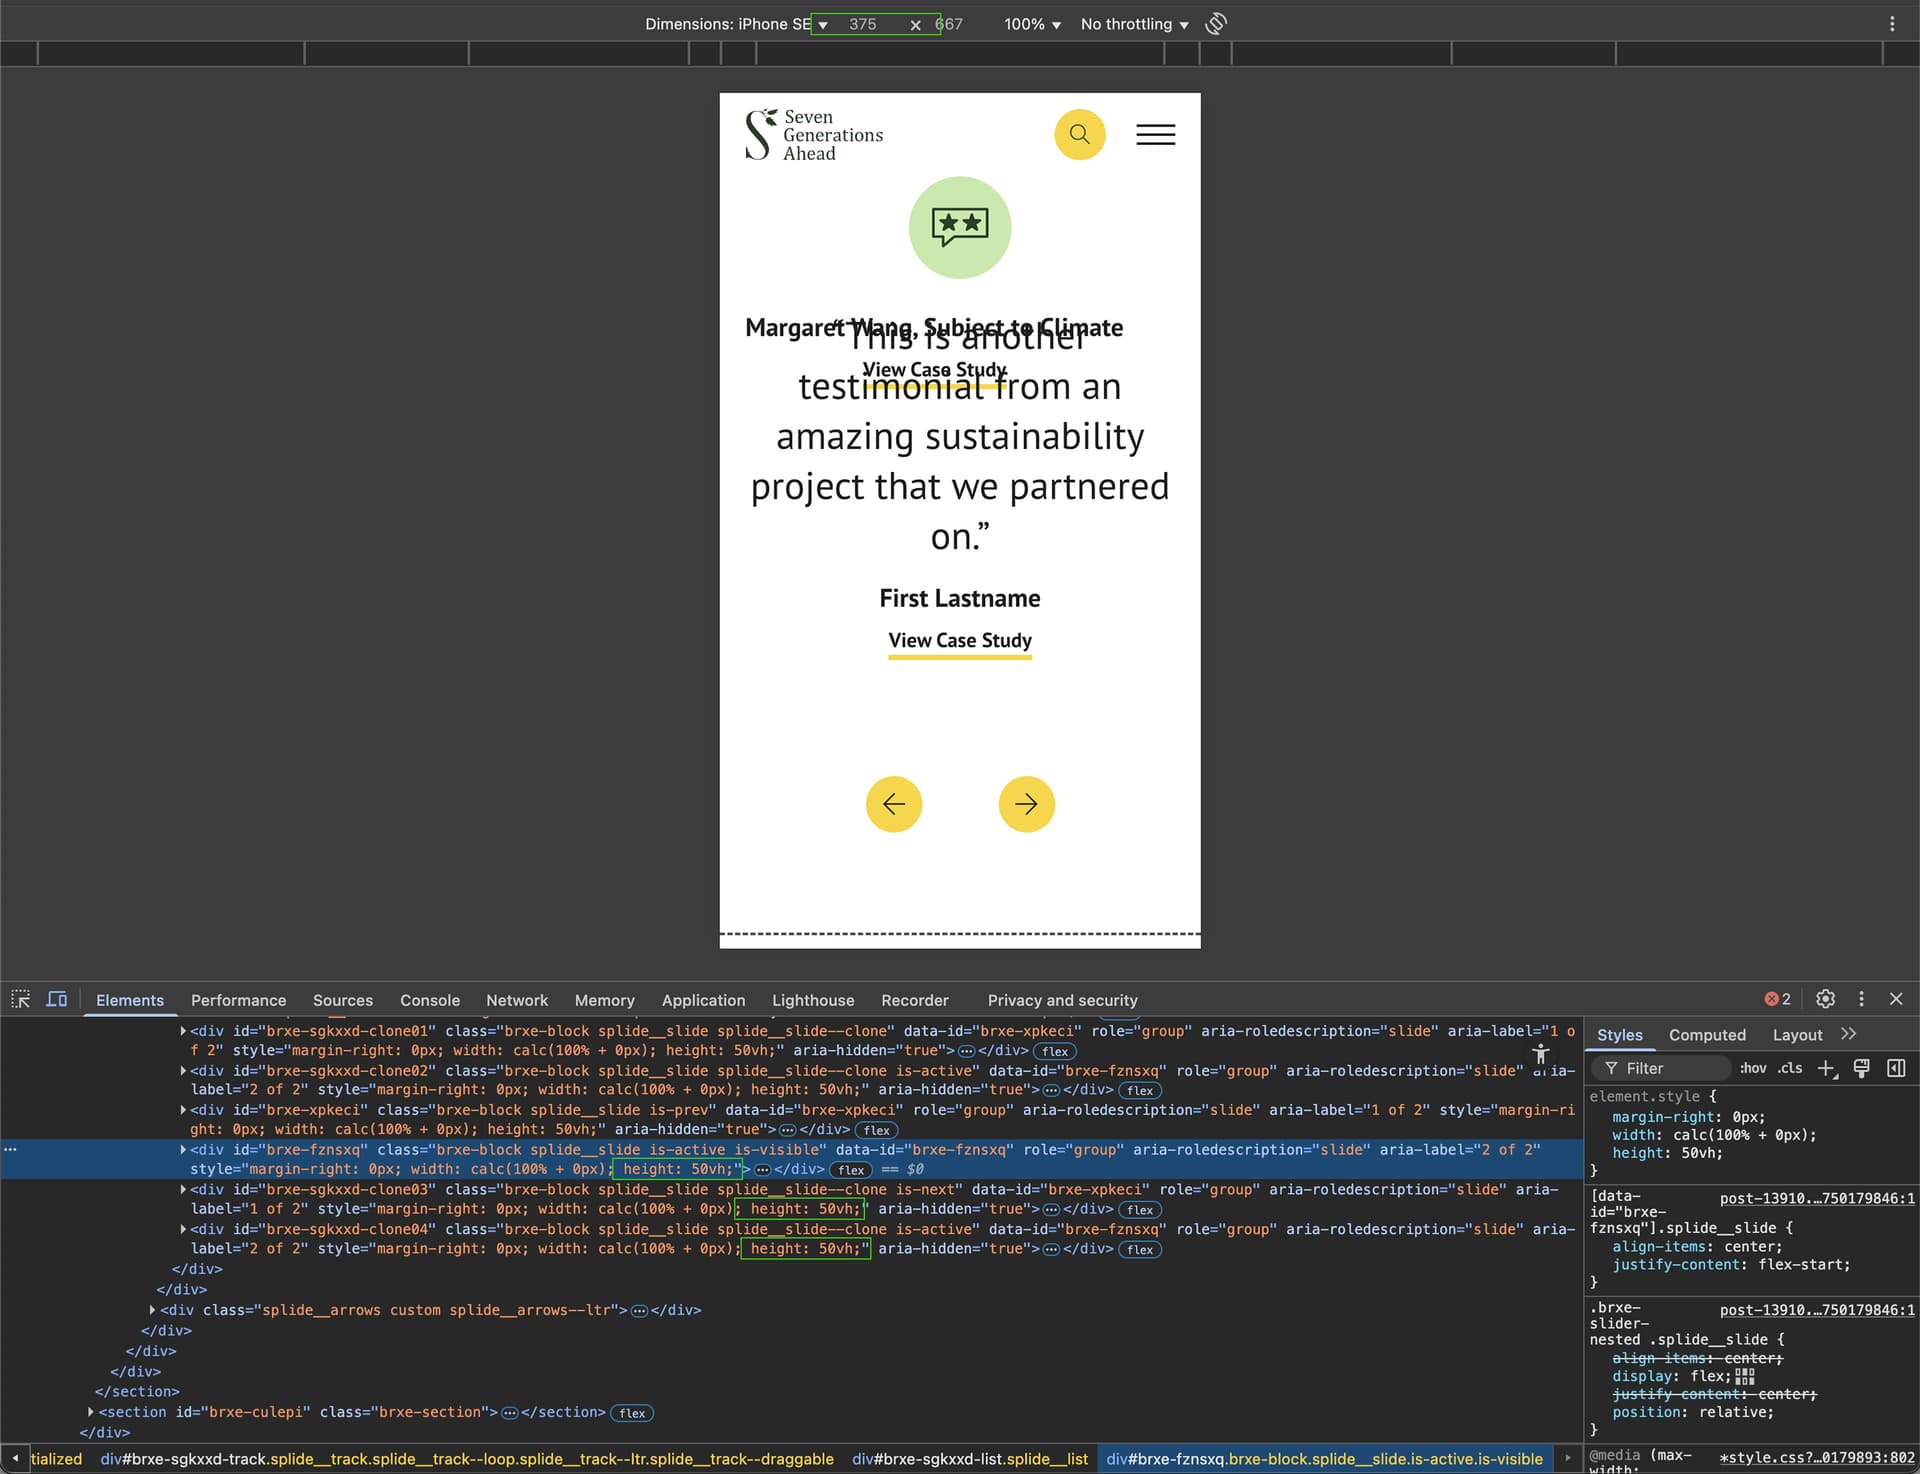
Task: Open the Dimensions iPhone SE device dropdown
Action: tap(737, 24)
